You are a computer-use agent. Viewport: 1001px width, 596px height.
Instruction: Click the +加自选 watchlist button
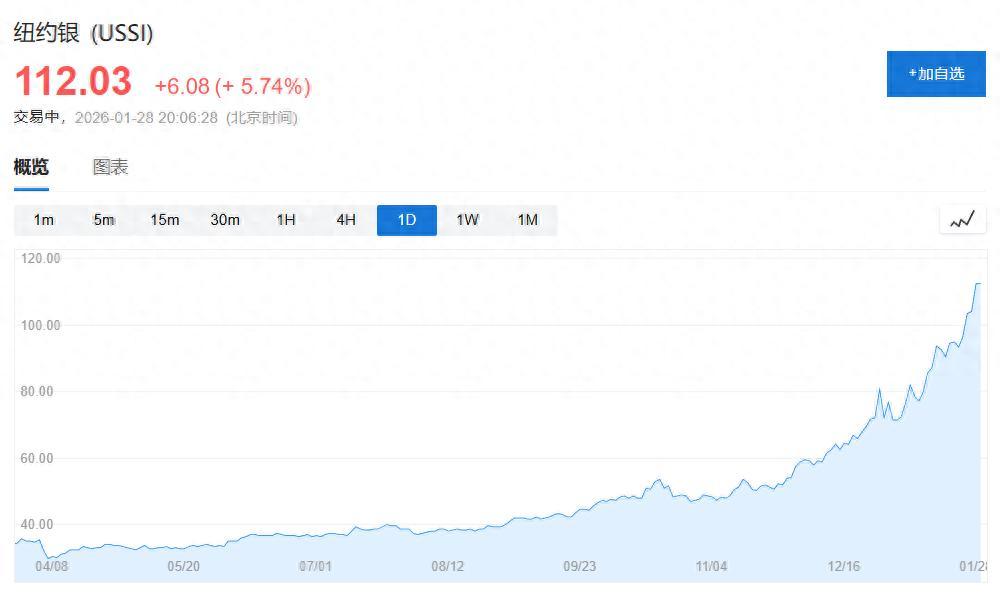pyautogui.click(x=935, y=73)
